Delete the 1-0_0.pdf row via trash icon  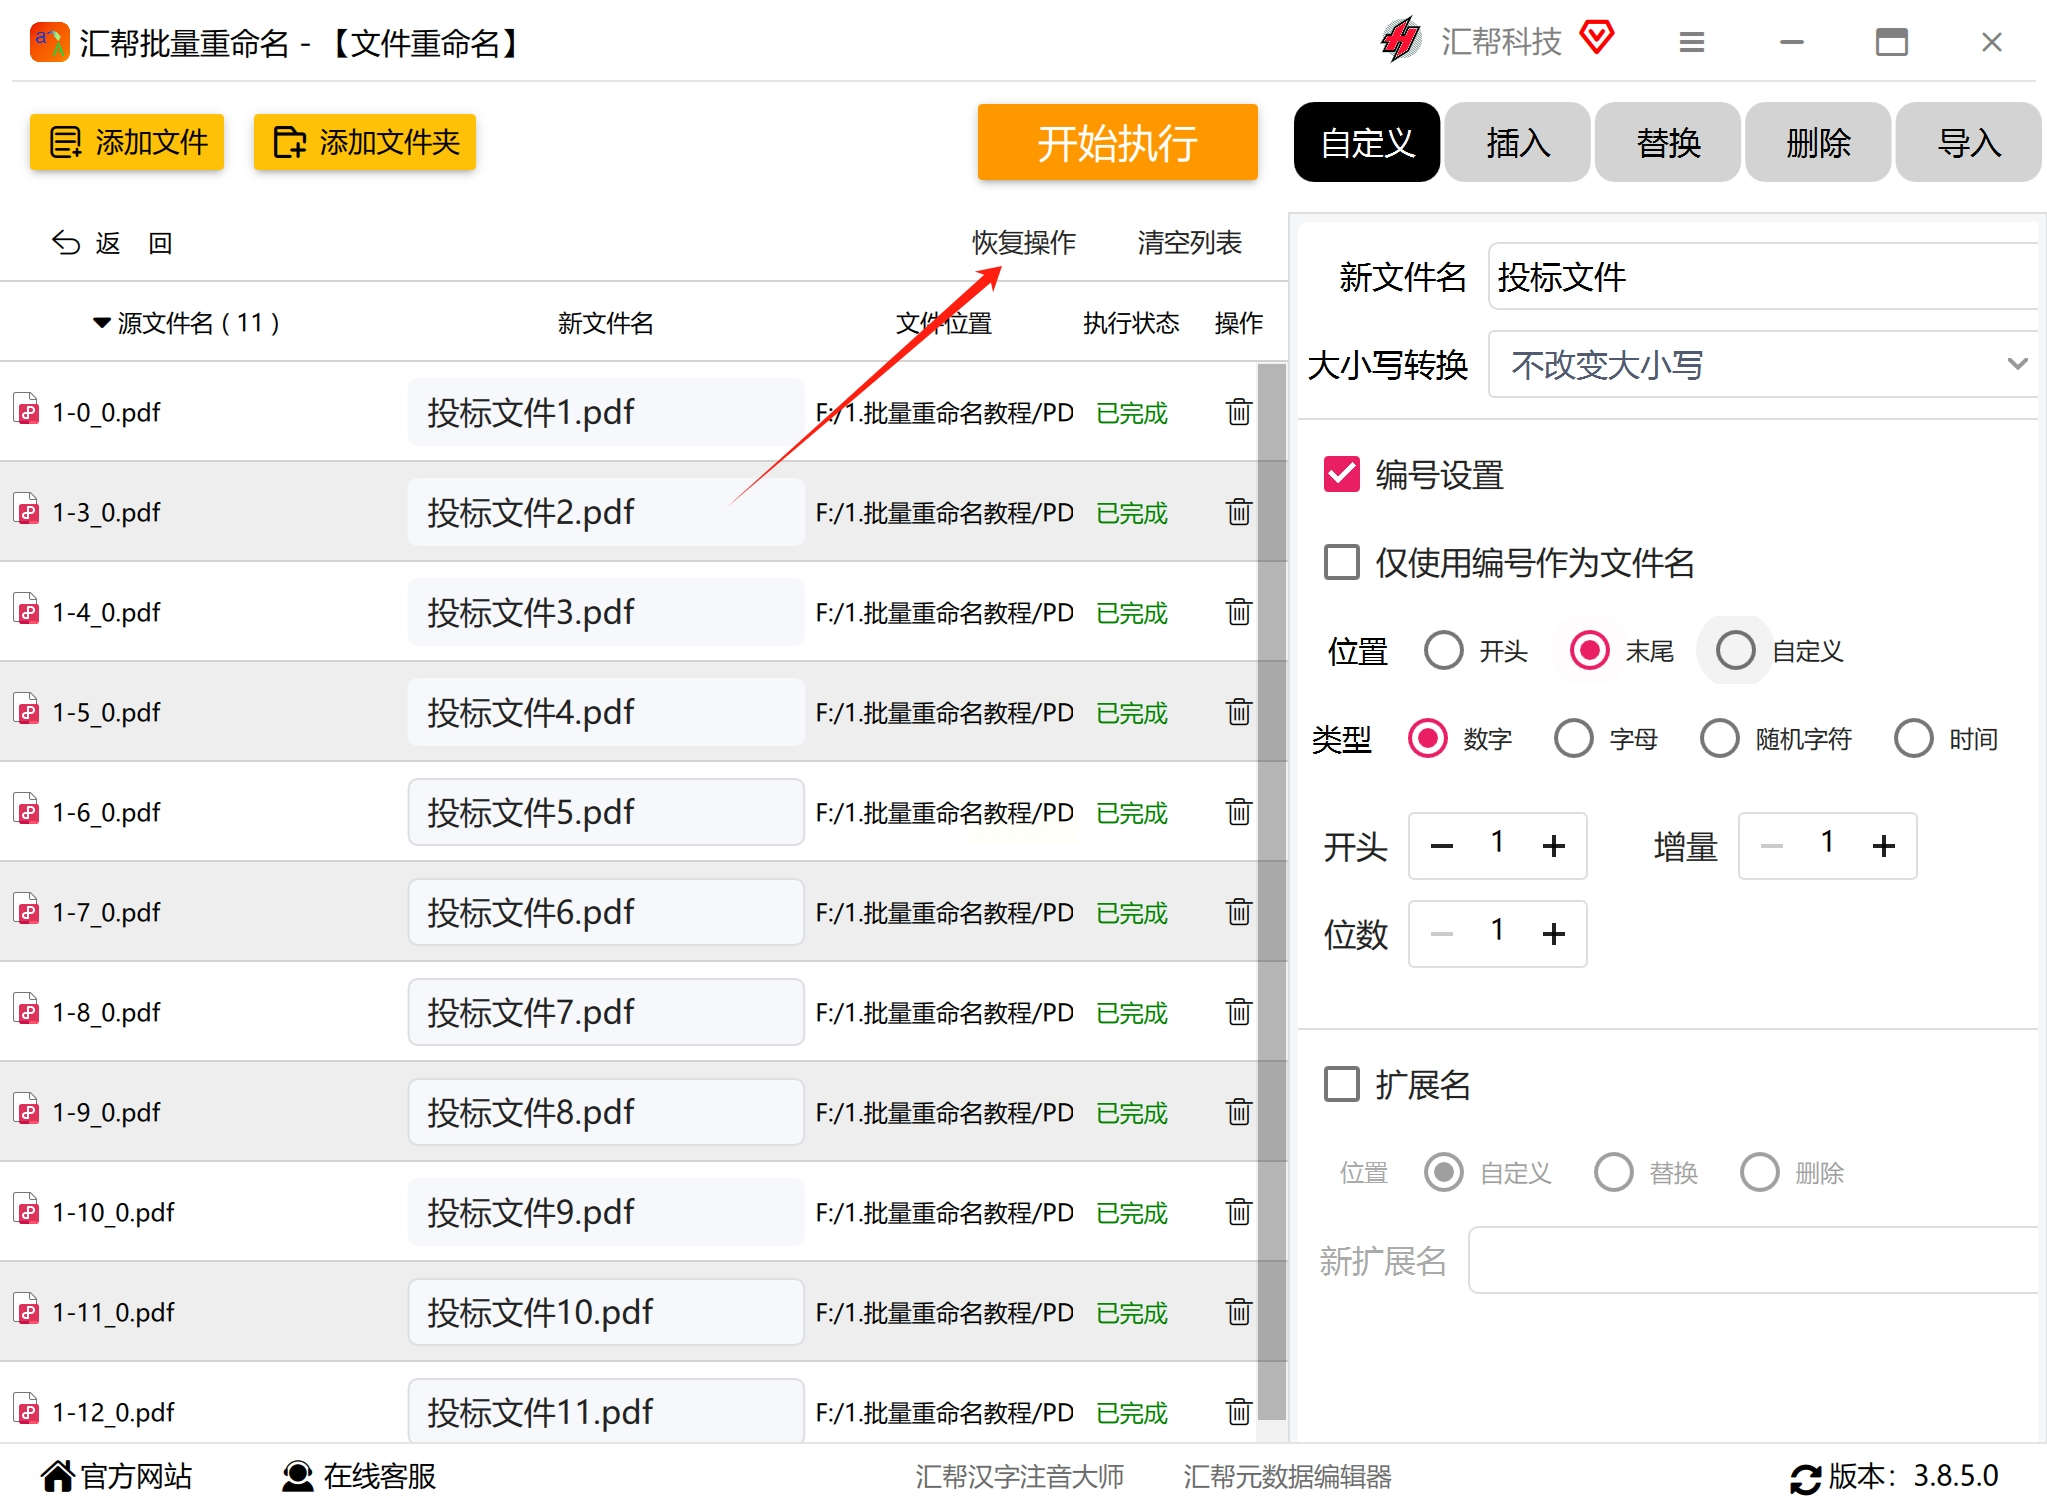click(1238, 412)
